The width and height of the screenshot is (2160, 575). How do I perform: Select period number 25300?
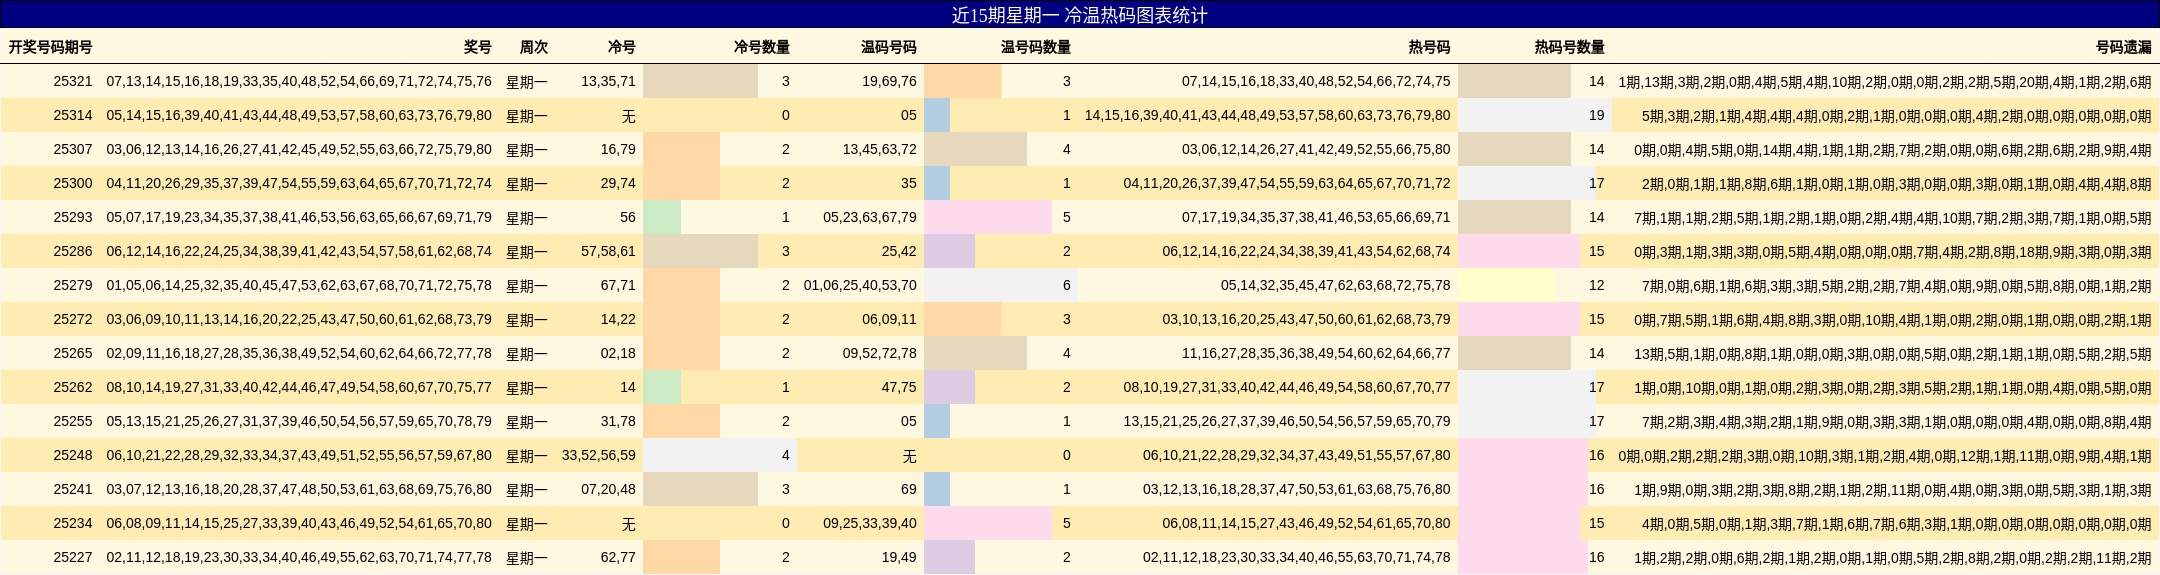(x=73, y=183)
